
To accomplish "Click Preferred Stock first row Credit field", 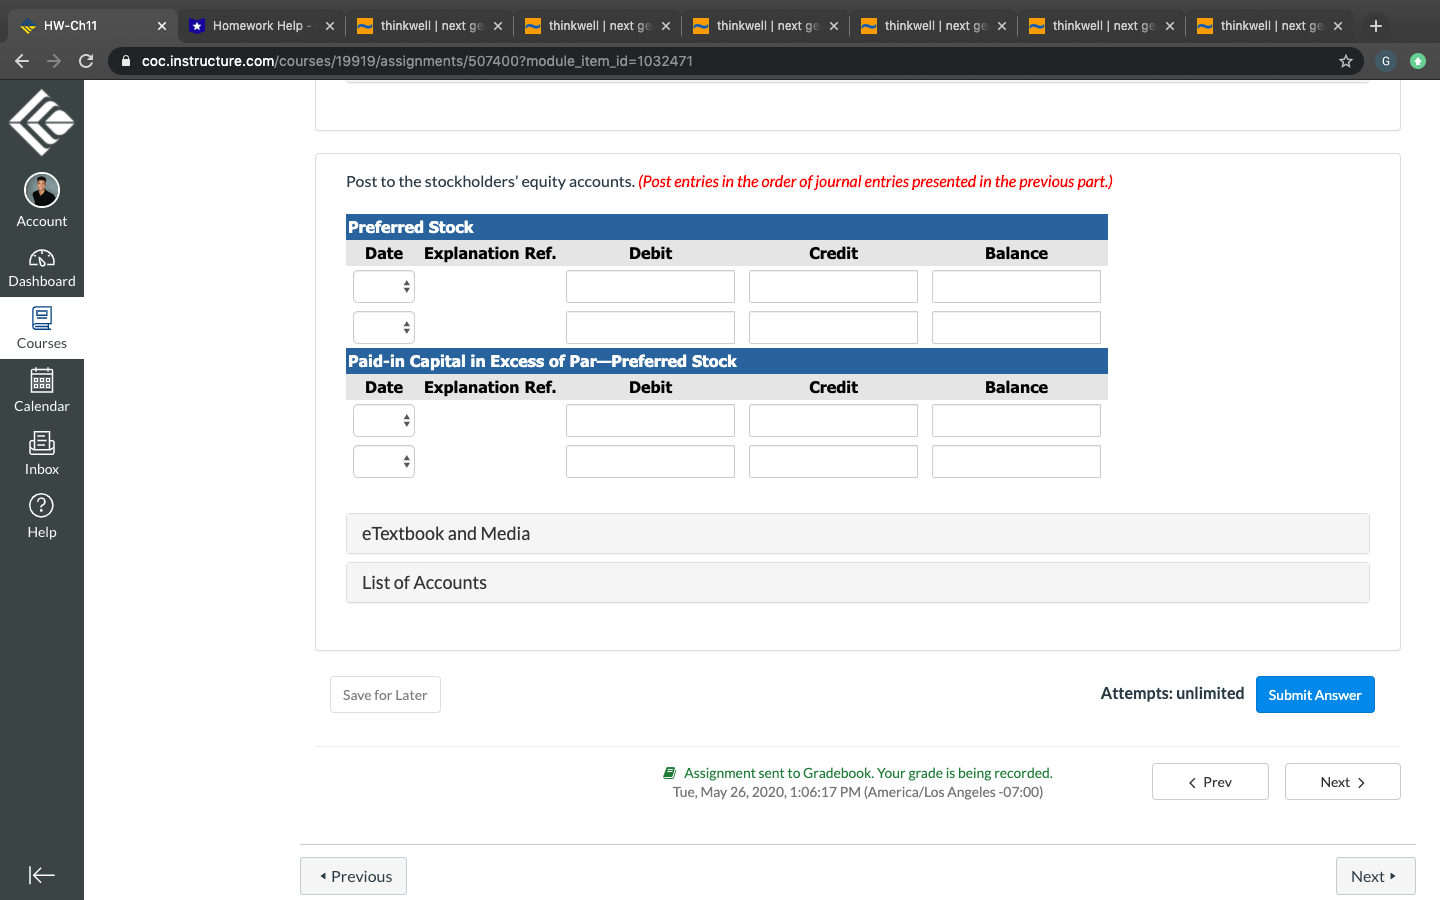I will pyautogui.click(x=833, y=287).
